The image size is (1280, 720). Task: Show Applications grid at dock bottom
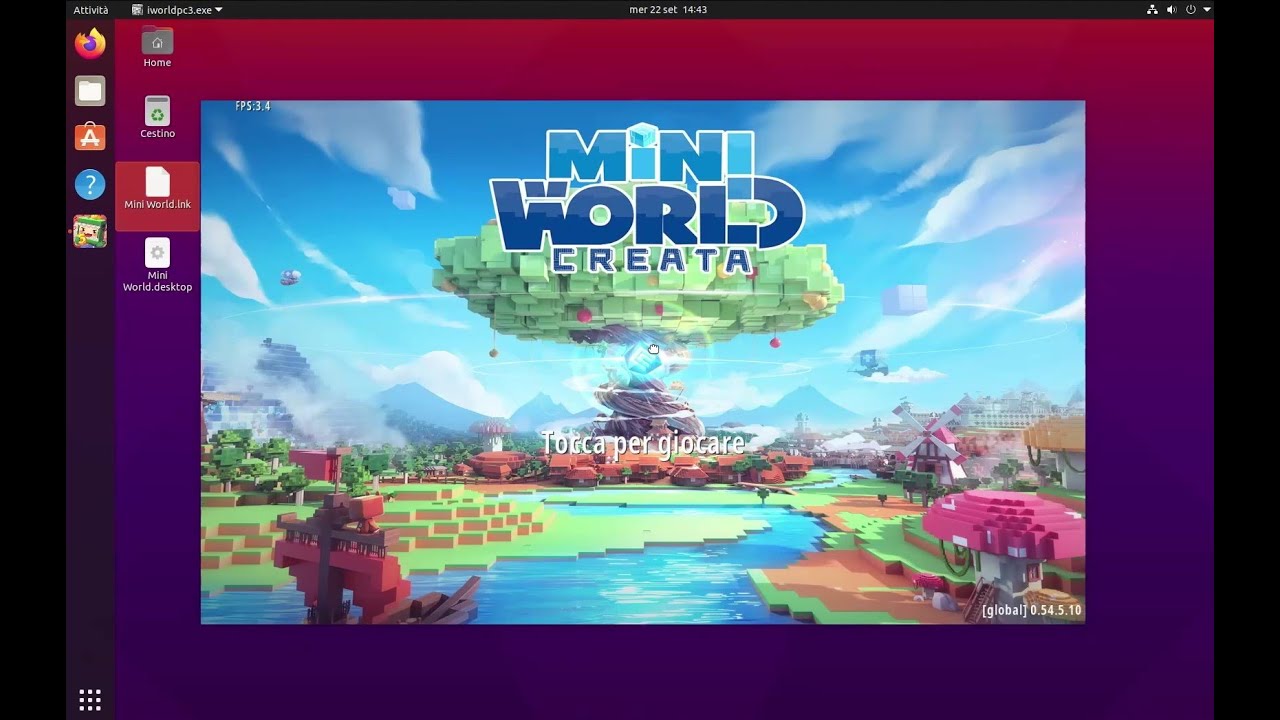pos(90,698)
